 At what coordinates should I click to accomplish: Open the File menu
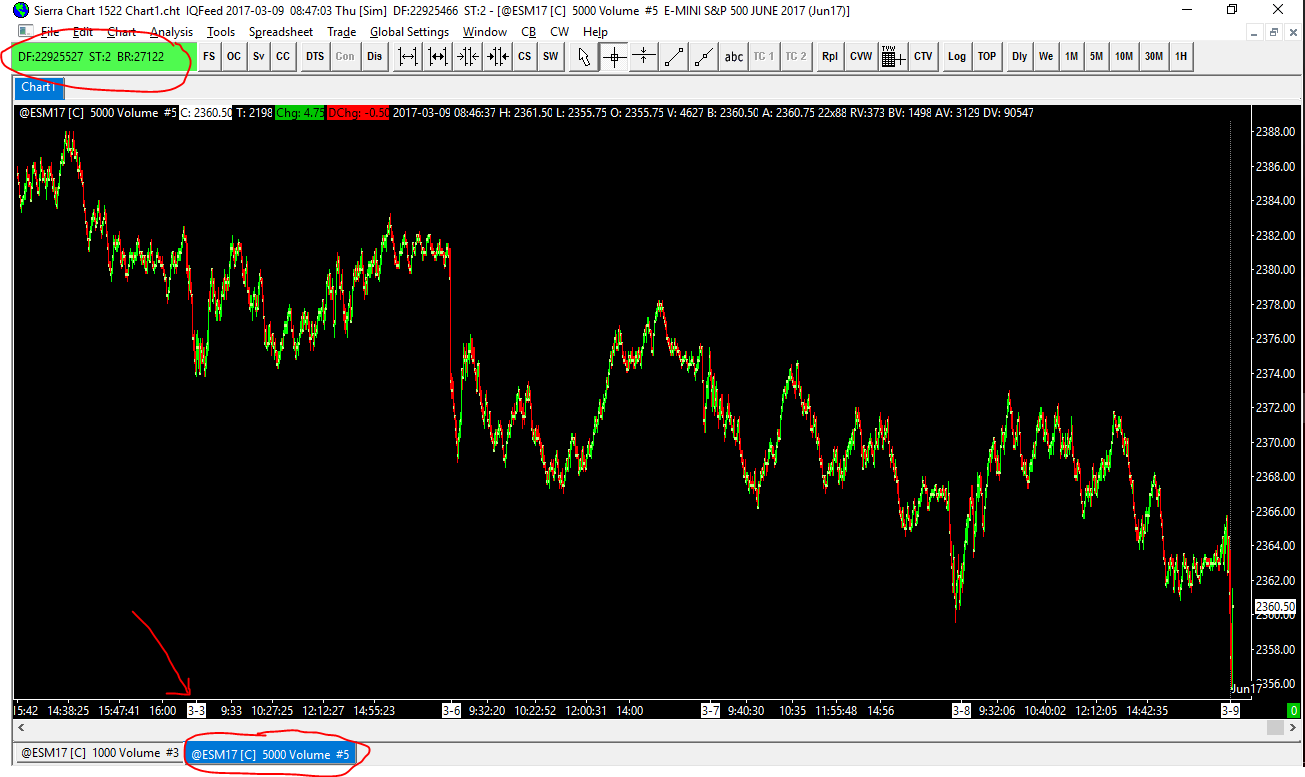50,32
